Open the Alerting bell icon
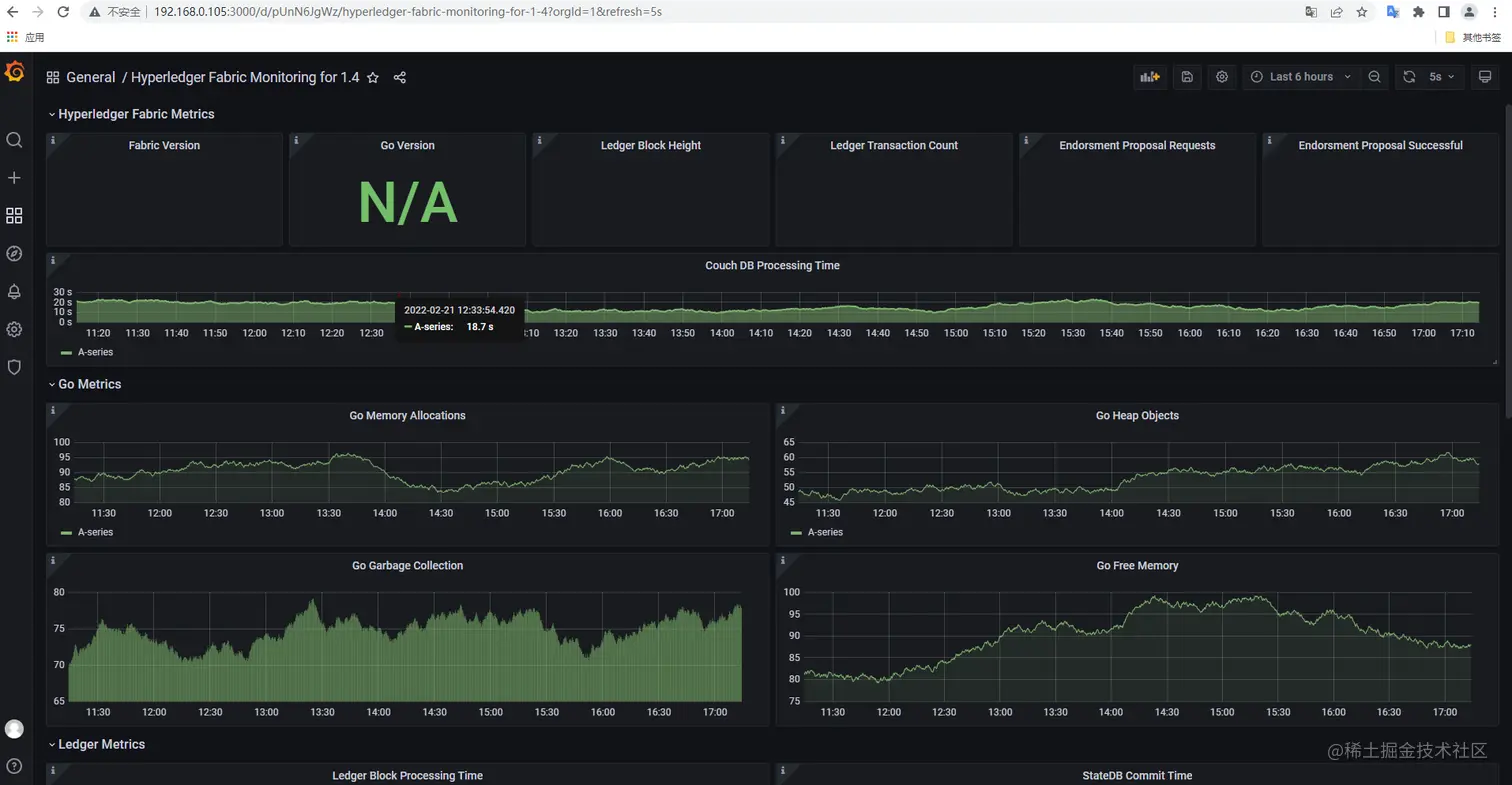Viewport: 1512px width, 785px height. click(x=14, y=292)
